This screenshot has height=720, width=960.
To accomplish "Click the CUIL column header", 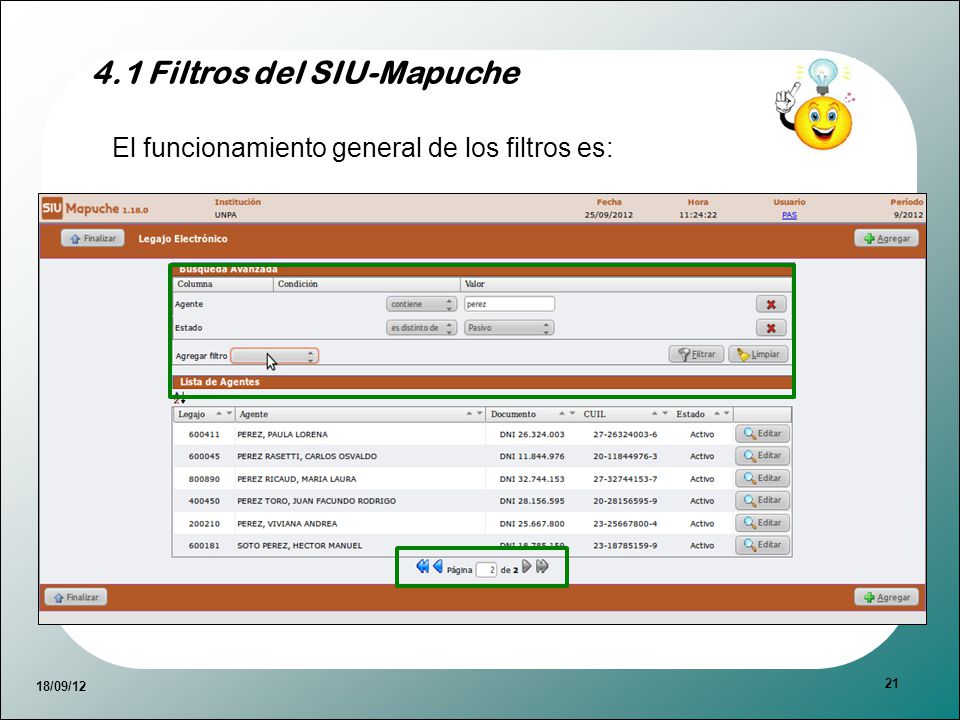I will tap(594, 414).
